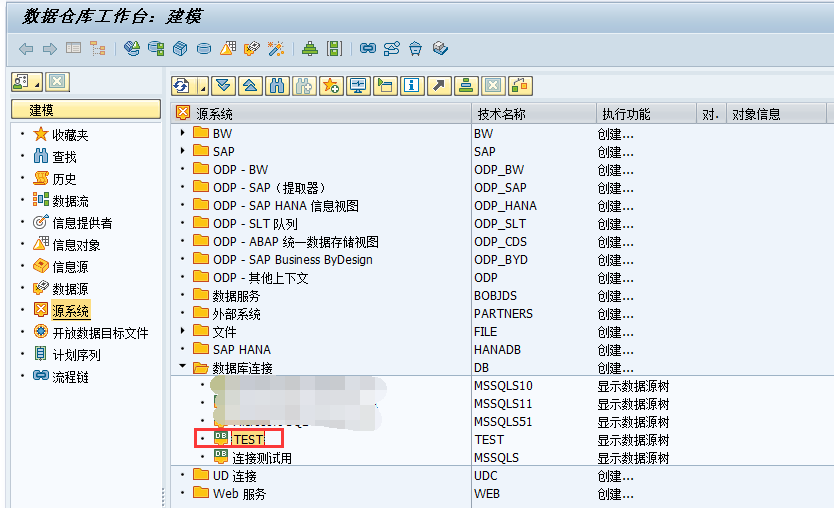The height and width of the screenshot is (508, 834).
Task: Click the refresh tree button
Action: (x=182, y=86)
